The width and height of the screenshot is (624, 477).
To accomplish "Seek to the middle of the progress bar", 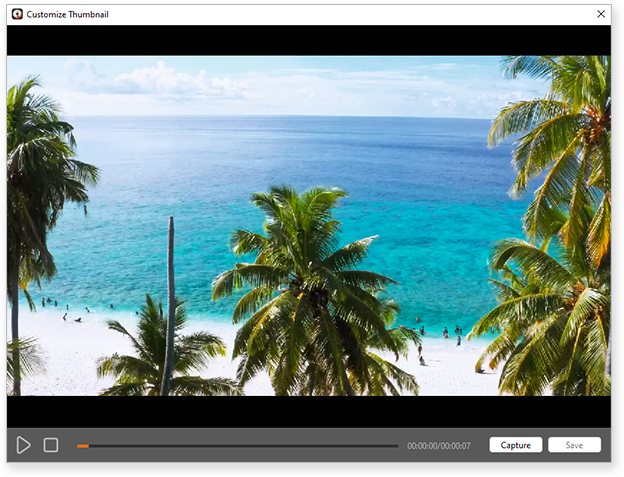I will [x=238, y=445].
